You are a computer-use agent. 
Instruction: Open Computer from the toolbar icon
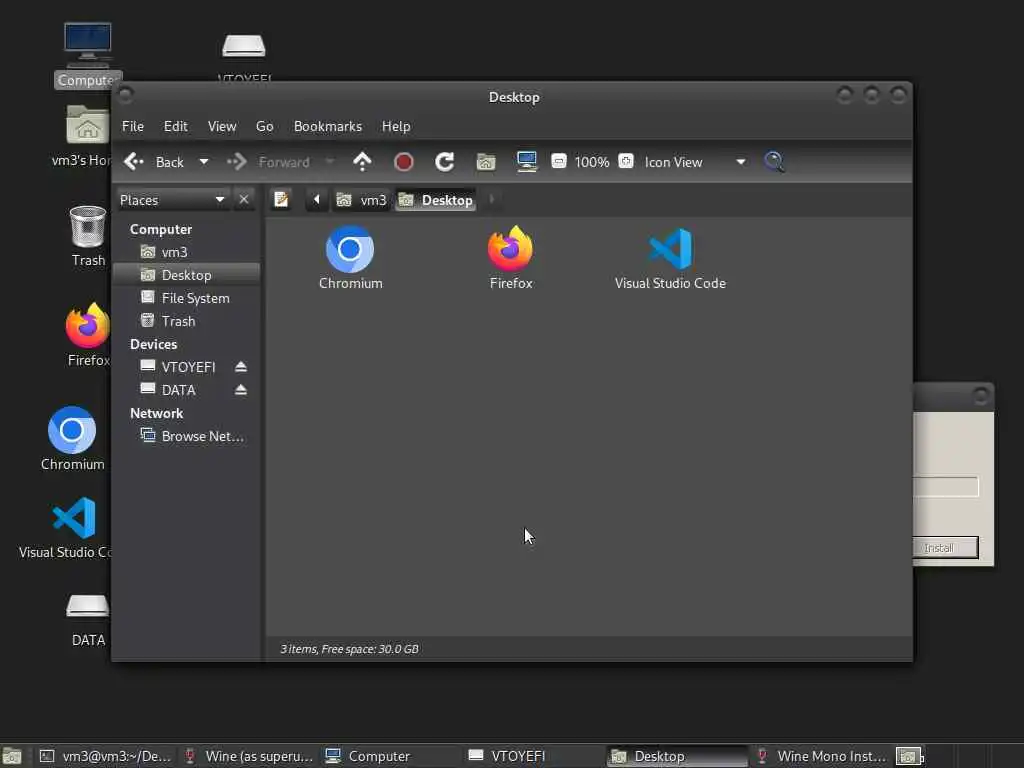(526, 161)
